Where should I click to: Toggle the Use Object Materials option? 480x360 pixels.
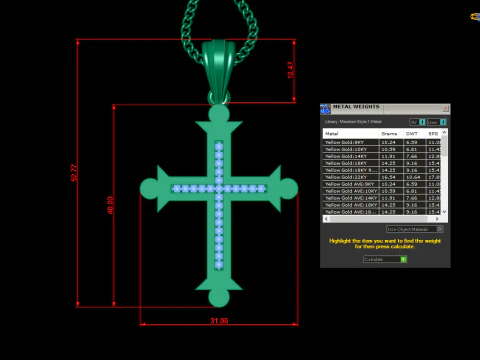[415, 229]
